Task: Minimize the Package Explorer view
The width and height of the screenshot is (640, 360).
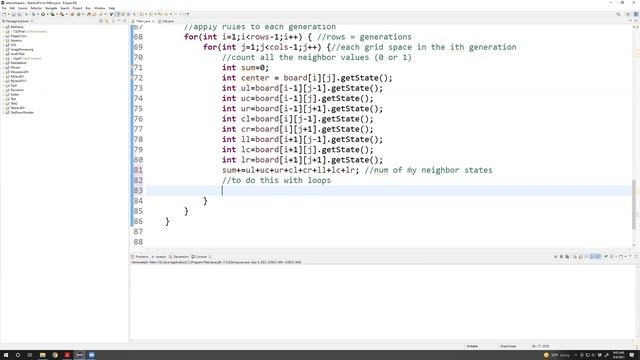Action: pos(119,21)
